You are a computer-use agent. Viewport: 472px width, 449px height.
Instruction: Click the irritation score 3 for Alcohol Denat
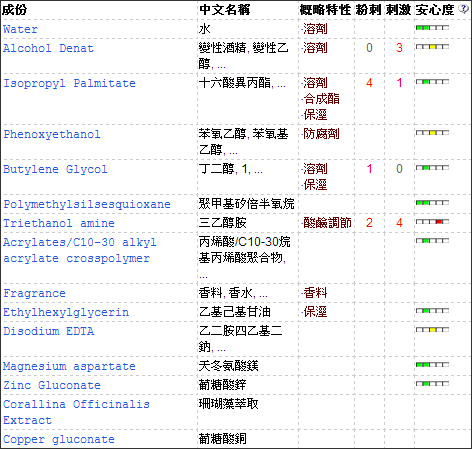pyautogui.click(x=399, y=48)
